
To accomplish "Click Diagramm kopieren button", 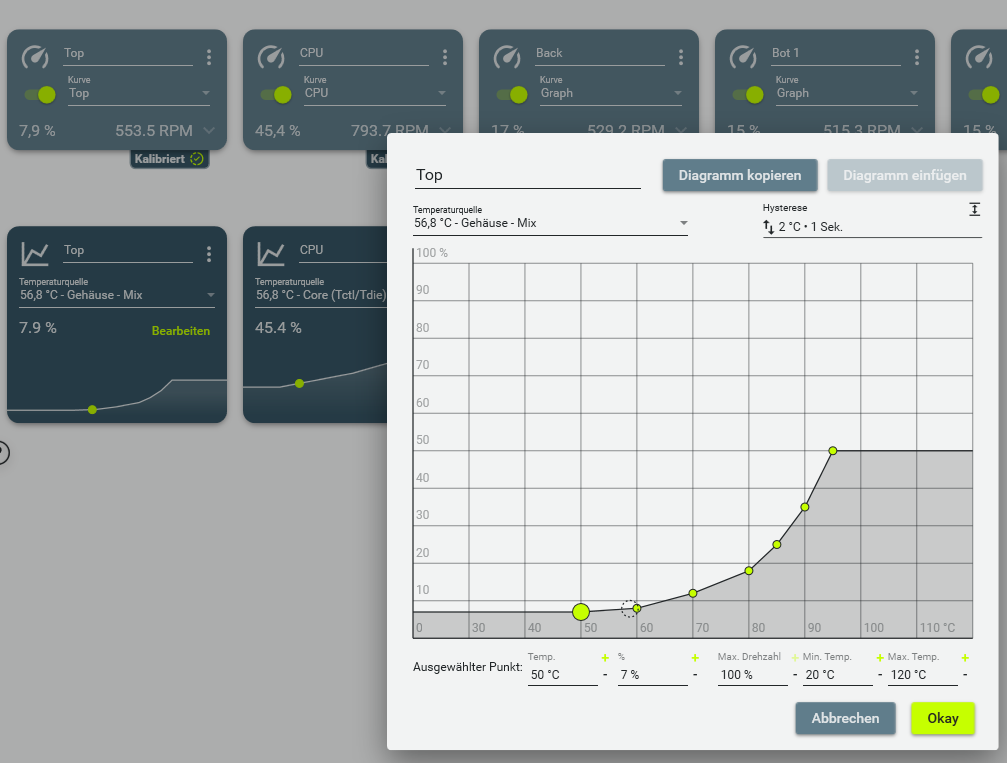I will tap(740, 175).
